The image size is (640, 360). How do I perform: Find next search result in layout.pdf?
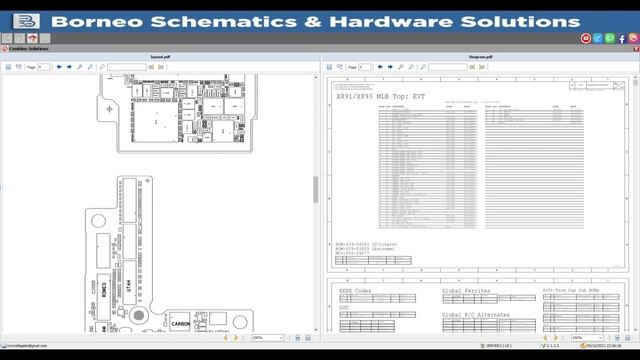161,67
